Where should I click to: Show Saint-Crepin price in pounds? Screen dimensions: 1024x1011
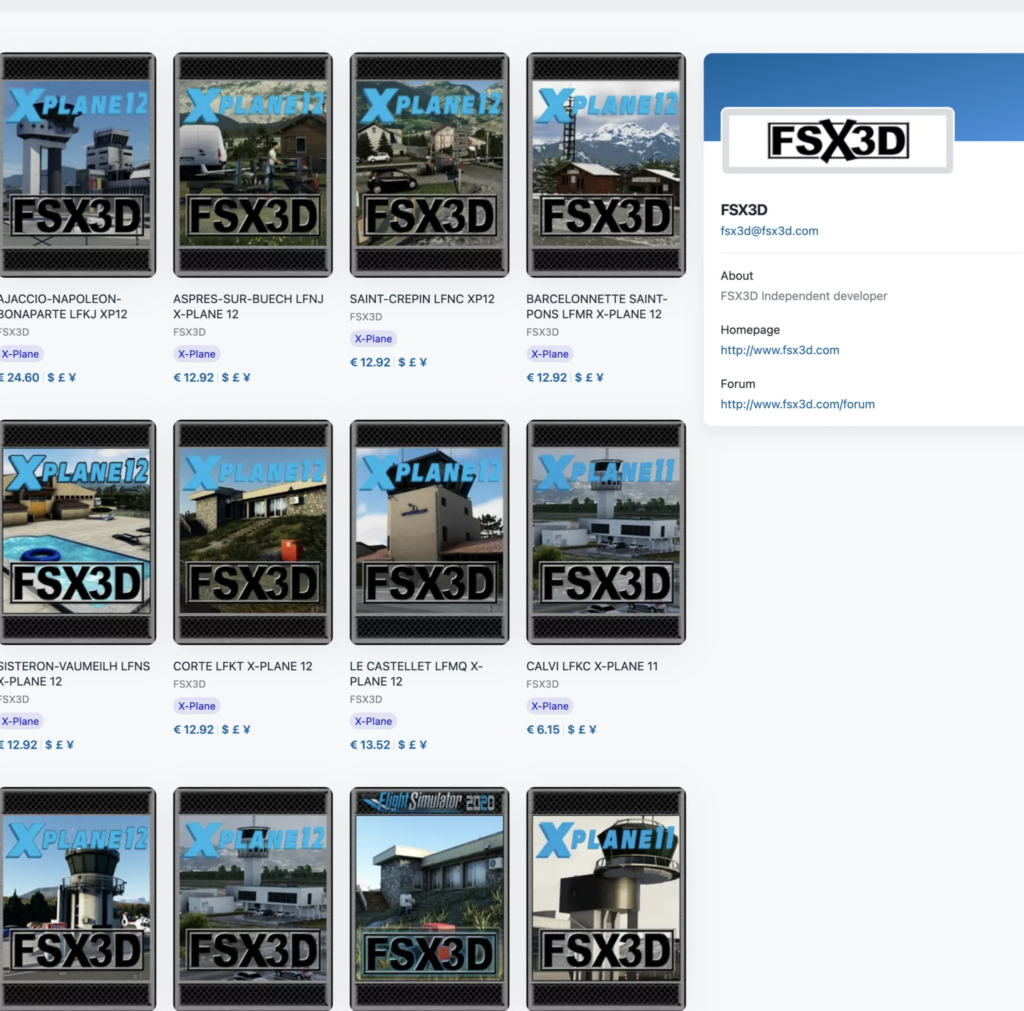[412, 363]
